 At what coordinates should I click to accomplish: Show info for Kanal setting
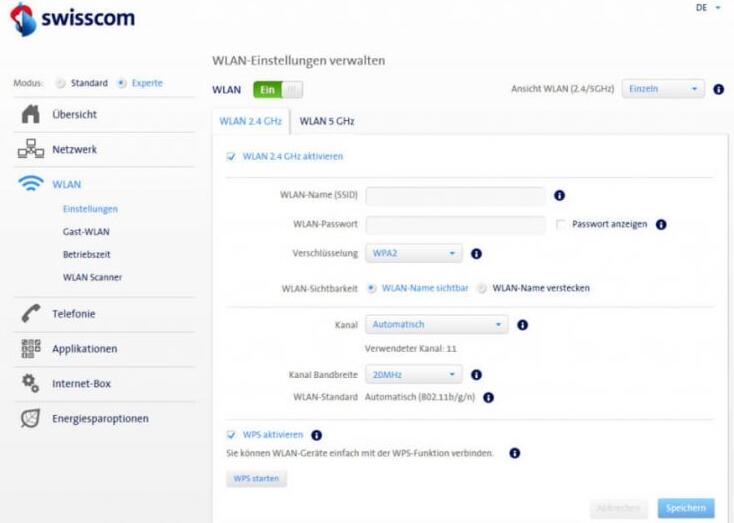522,324
